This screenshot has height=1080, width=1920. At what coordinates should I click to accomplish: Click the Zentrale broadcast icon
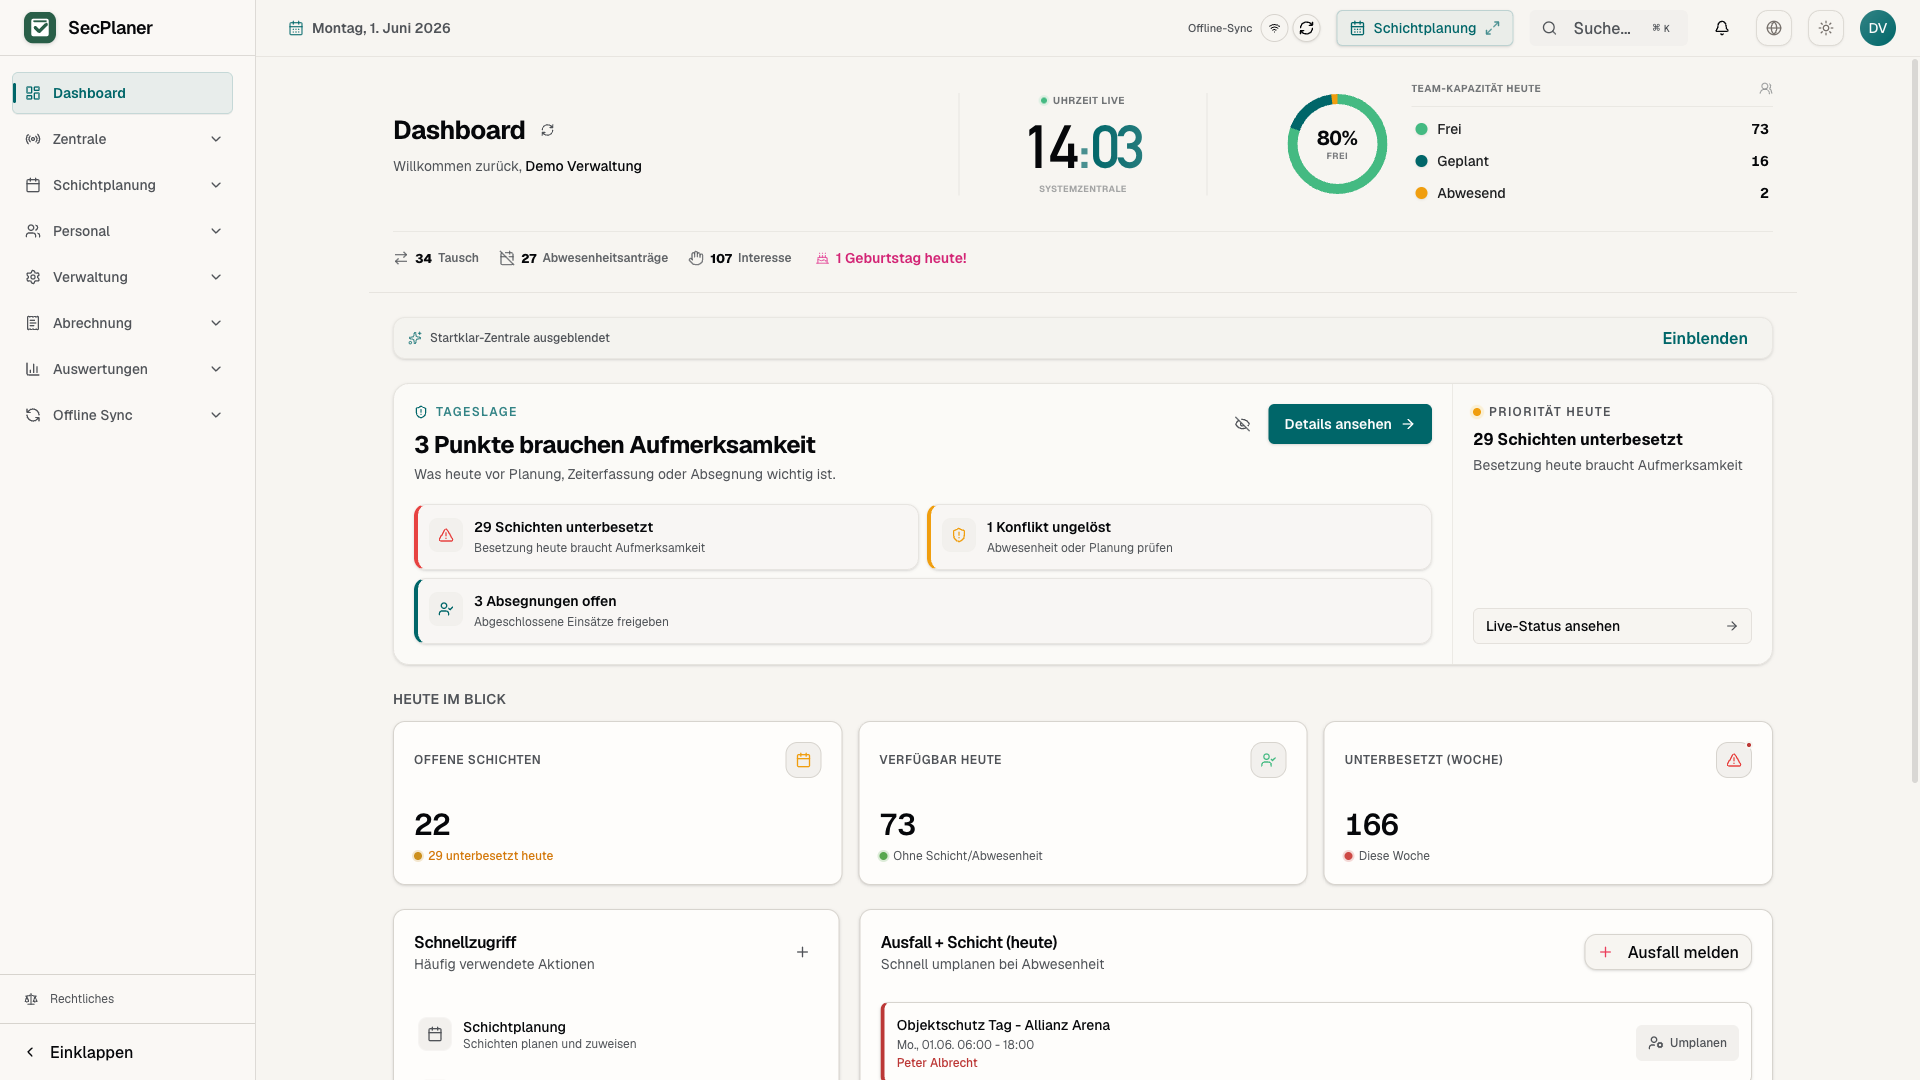(x=33, y=139)
